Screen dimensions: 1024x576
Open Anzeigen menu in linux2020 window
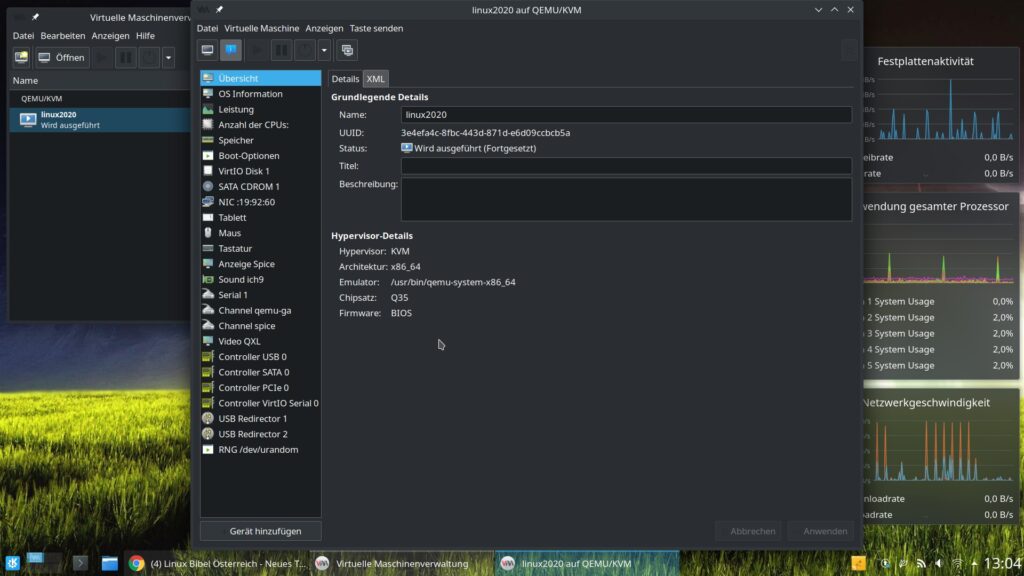click(324, 28)
